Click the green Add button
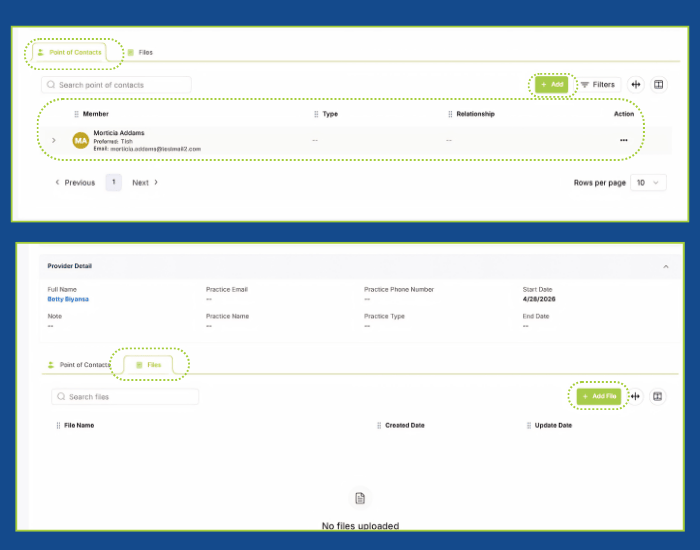Screen dimensions: 700x550 tap(552, 84)
